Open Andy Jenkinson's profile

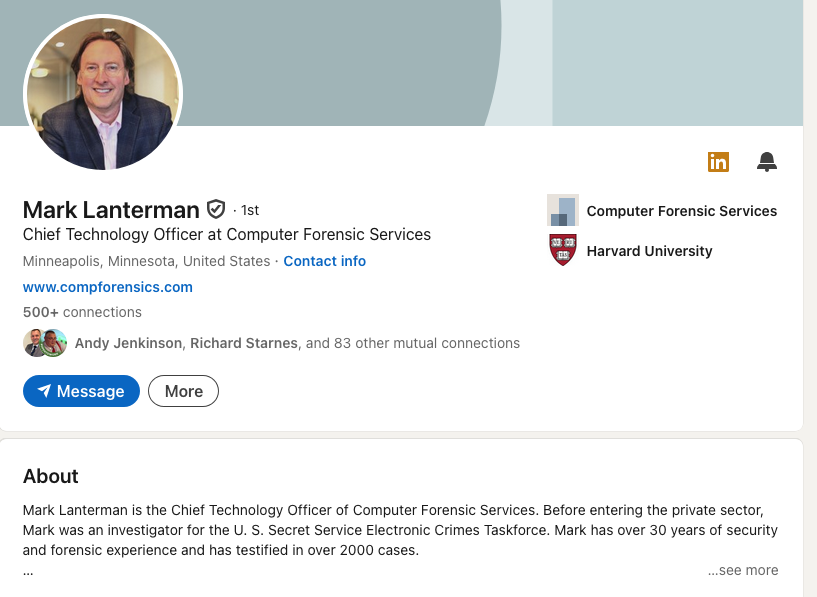(x=127, y=342)
